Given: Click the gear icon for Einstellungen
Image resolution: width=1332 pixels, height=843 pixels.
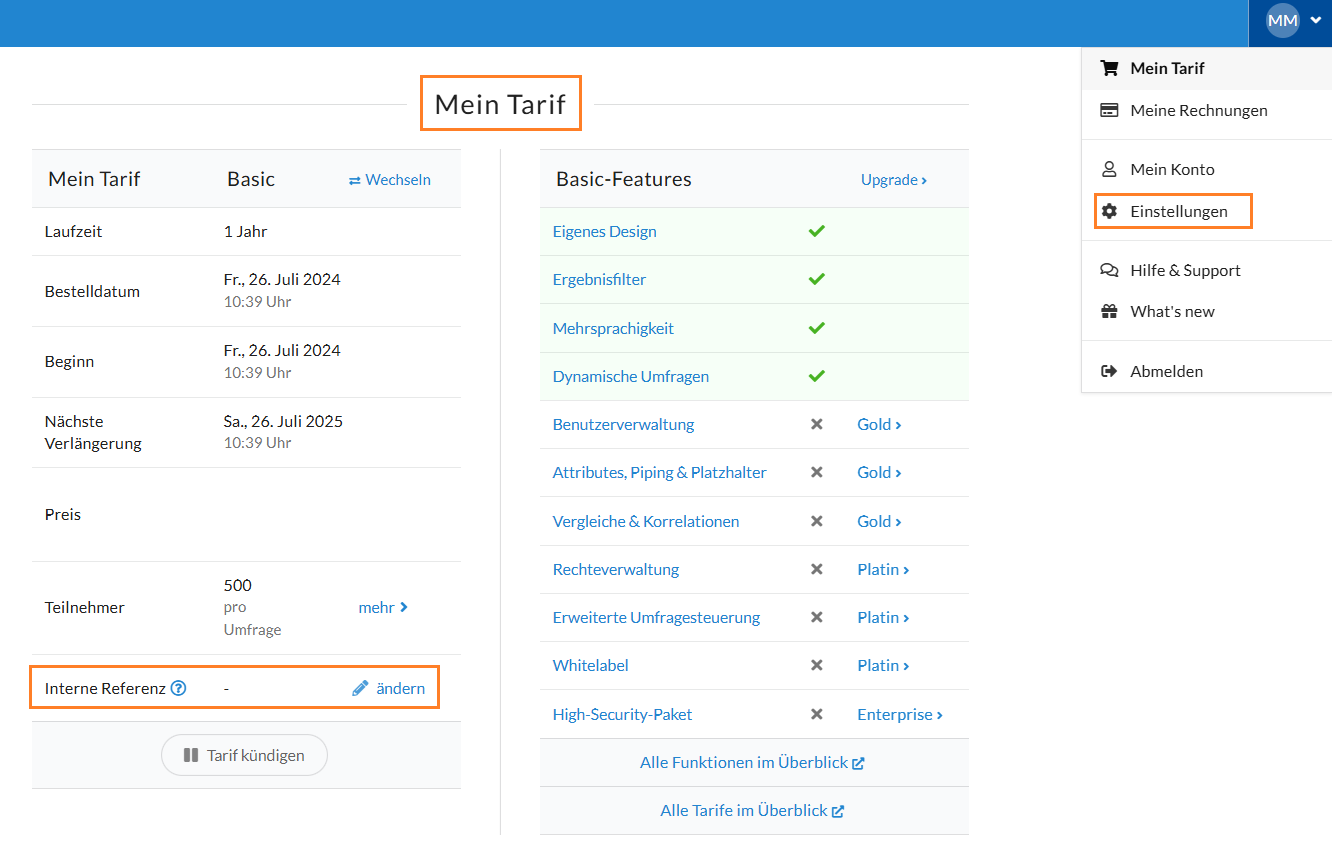Looking at the screenshot, I should 1109,211.
